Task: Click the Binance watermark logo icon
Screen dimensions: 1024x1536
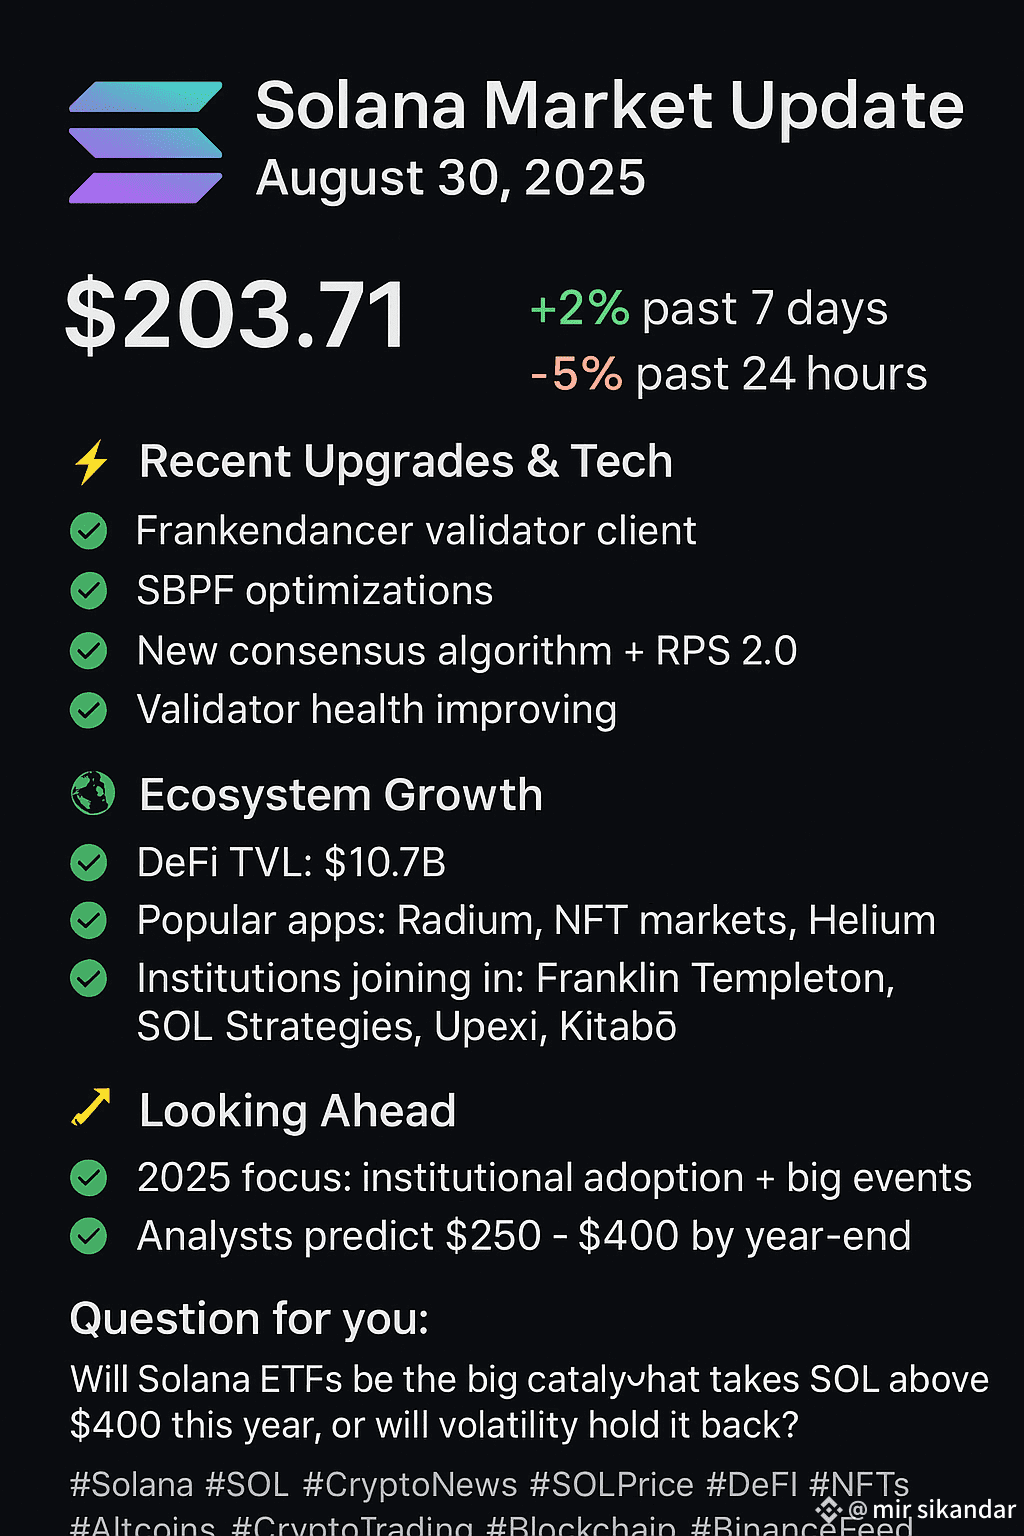Action: click(x=829, y=1510)
